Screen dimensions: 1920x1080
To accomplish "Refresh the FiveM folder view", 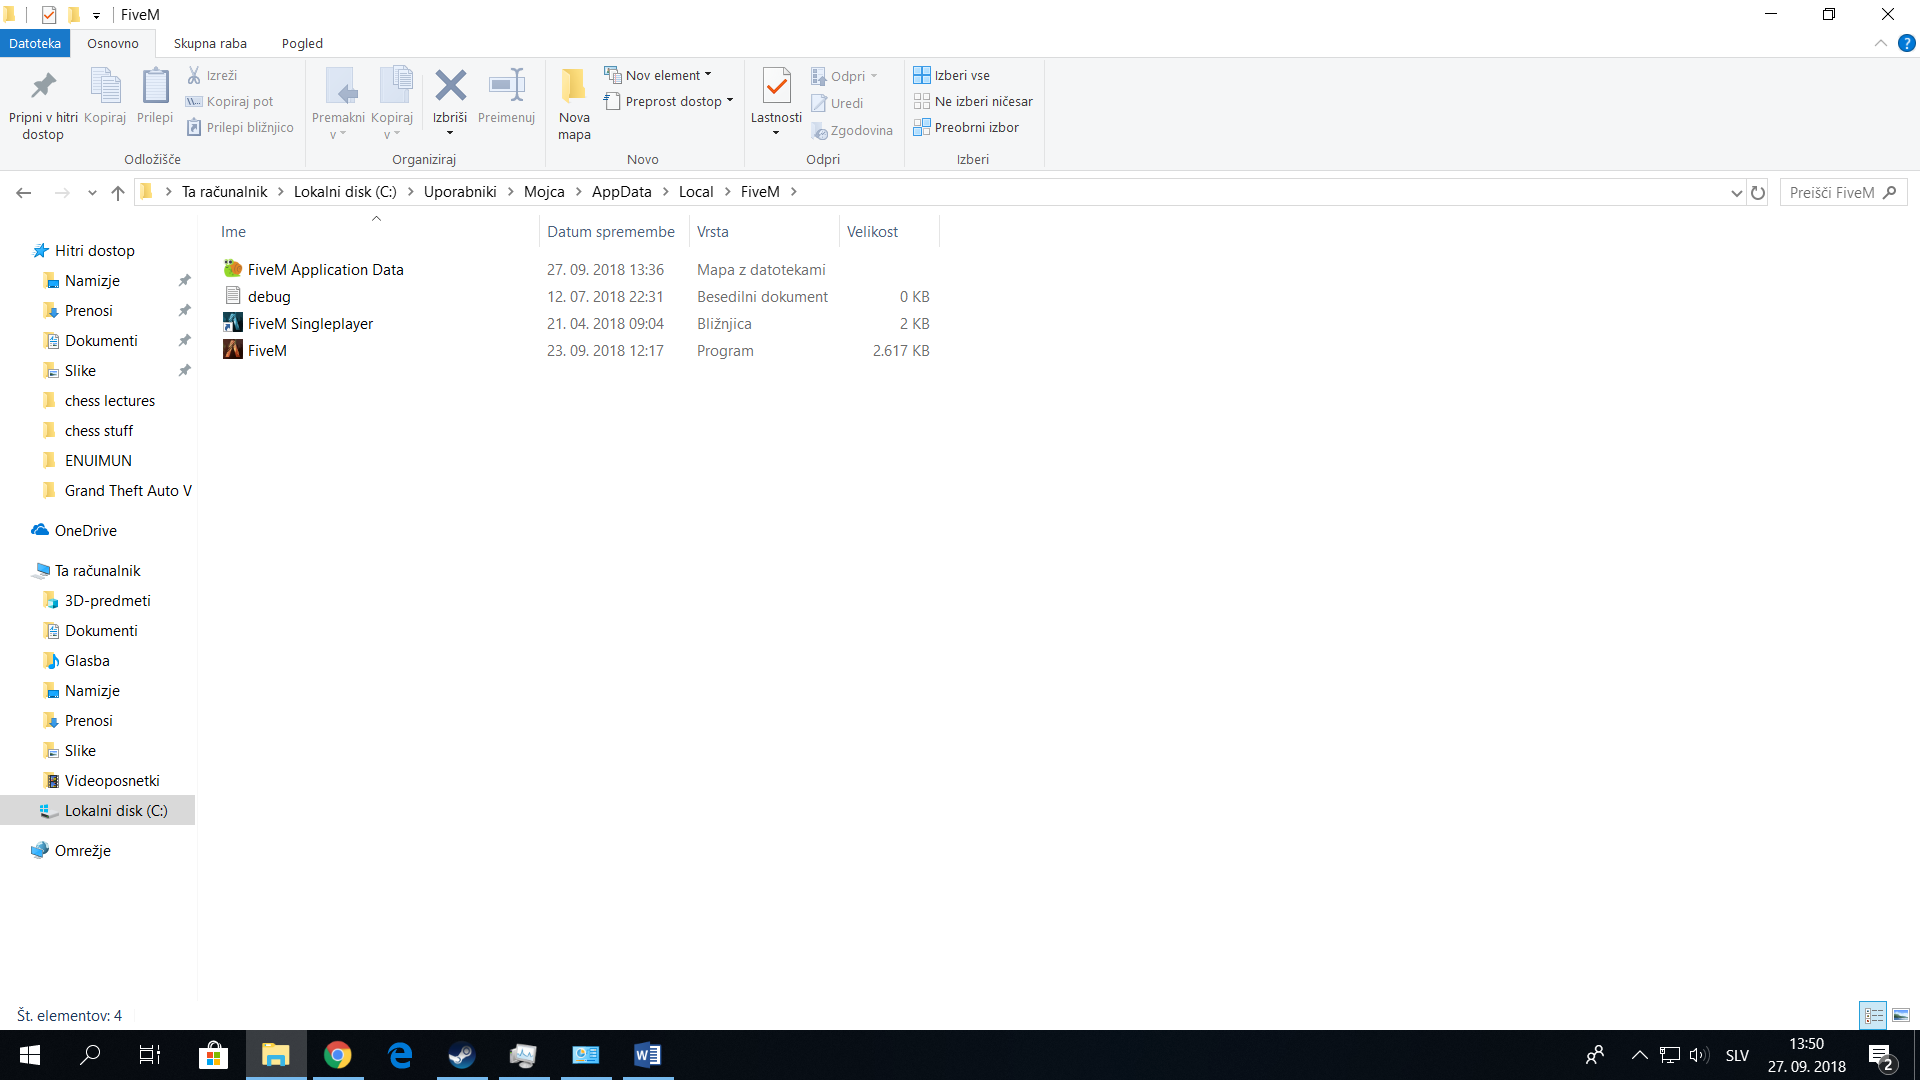I will pyautogui.click(x=1758, y=193).
